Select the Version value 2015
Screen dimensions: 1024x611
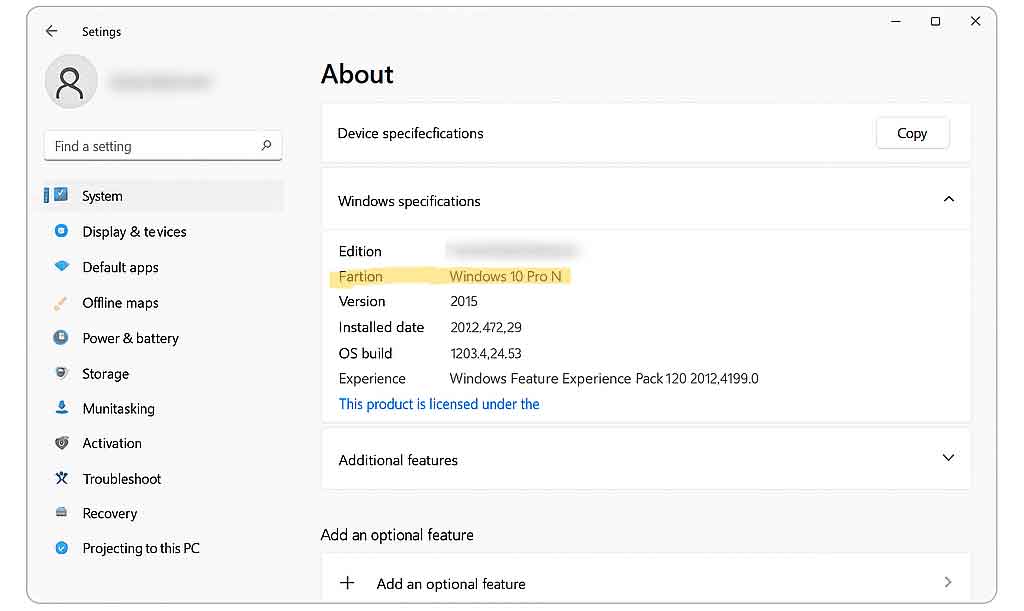point(464,301)
